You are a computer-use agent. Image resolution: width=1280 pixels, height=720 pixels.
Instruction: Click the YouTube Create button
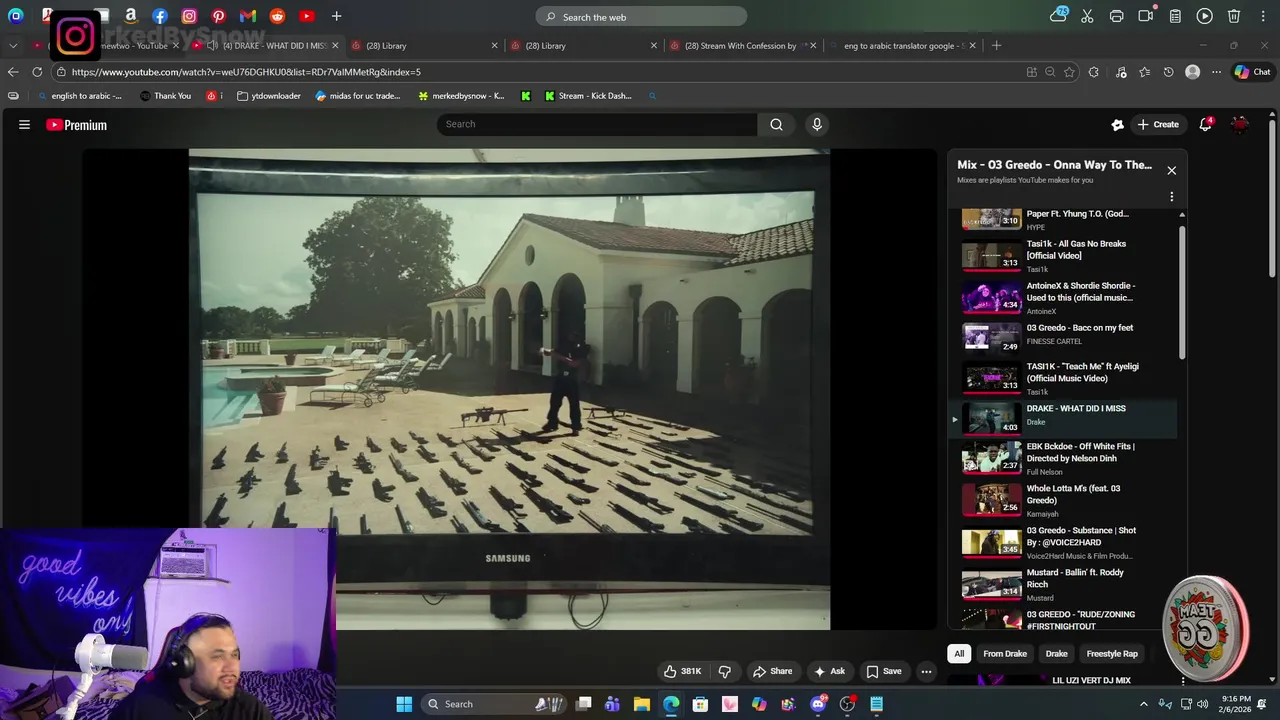1158,124
